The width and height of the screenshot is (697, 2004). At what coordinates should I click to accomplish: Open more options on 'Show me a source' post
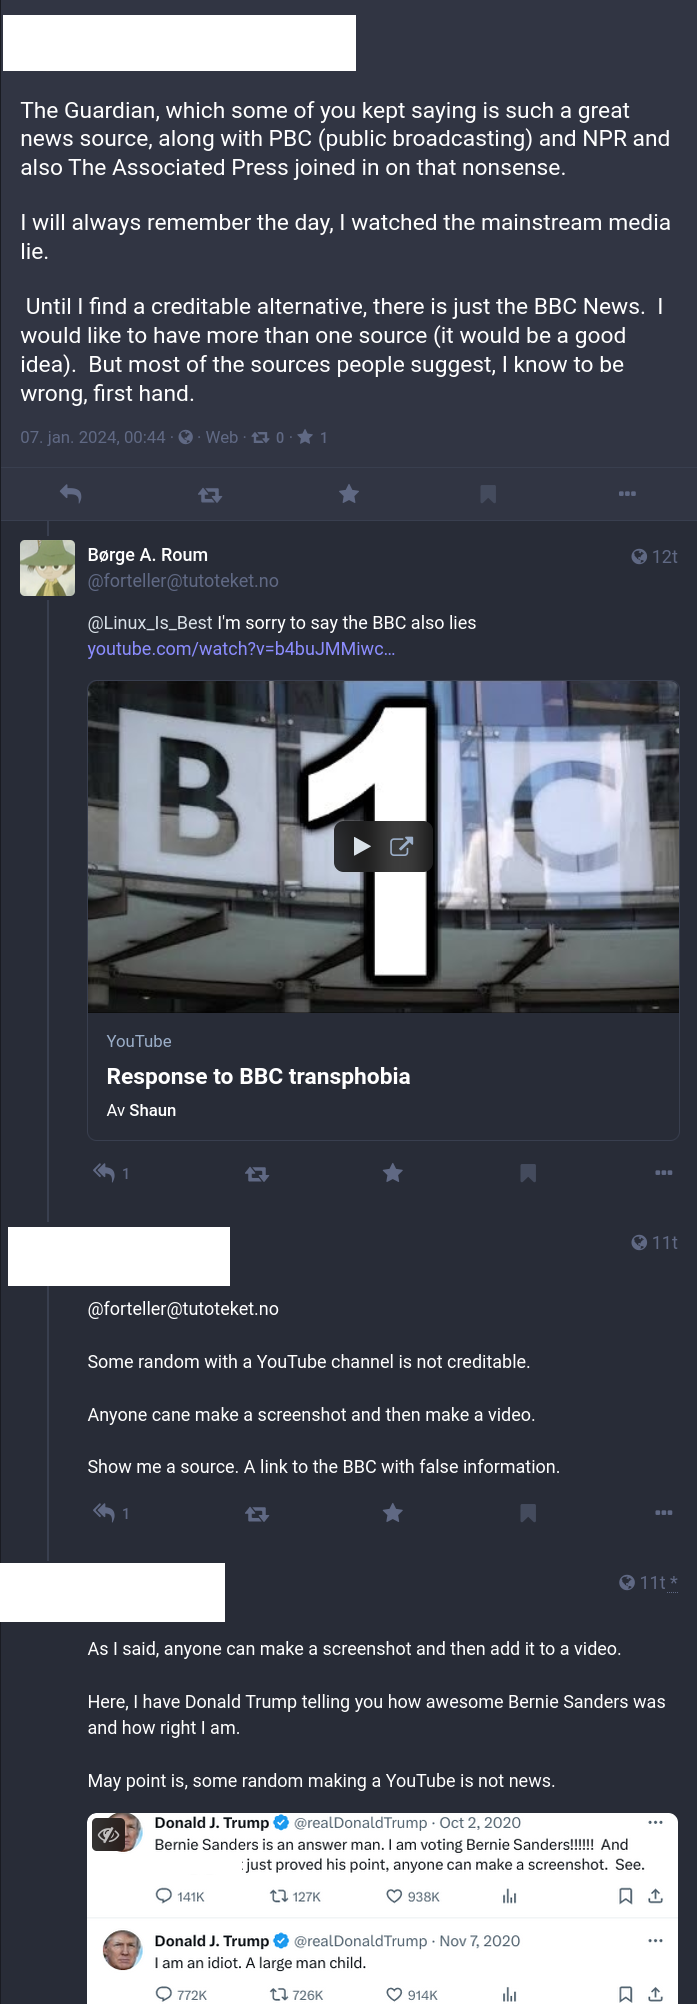664,1513
